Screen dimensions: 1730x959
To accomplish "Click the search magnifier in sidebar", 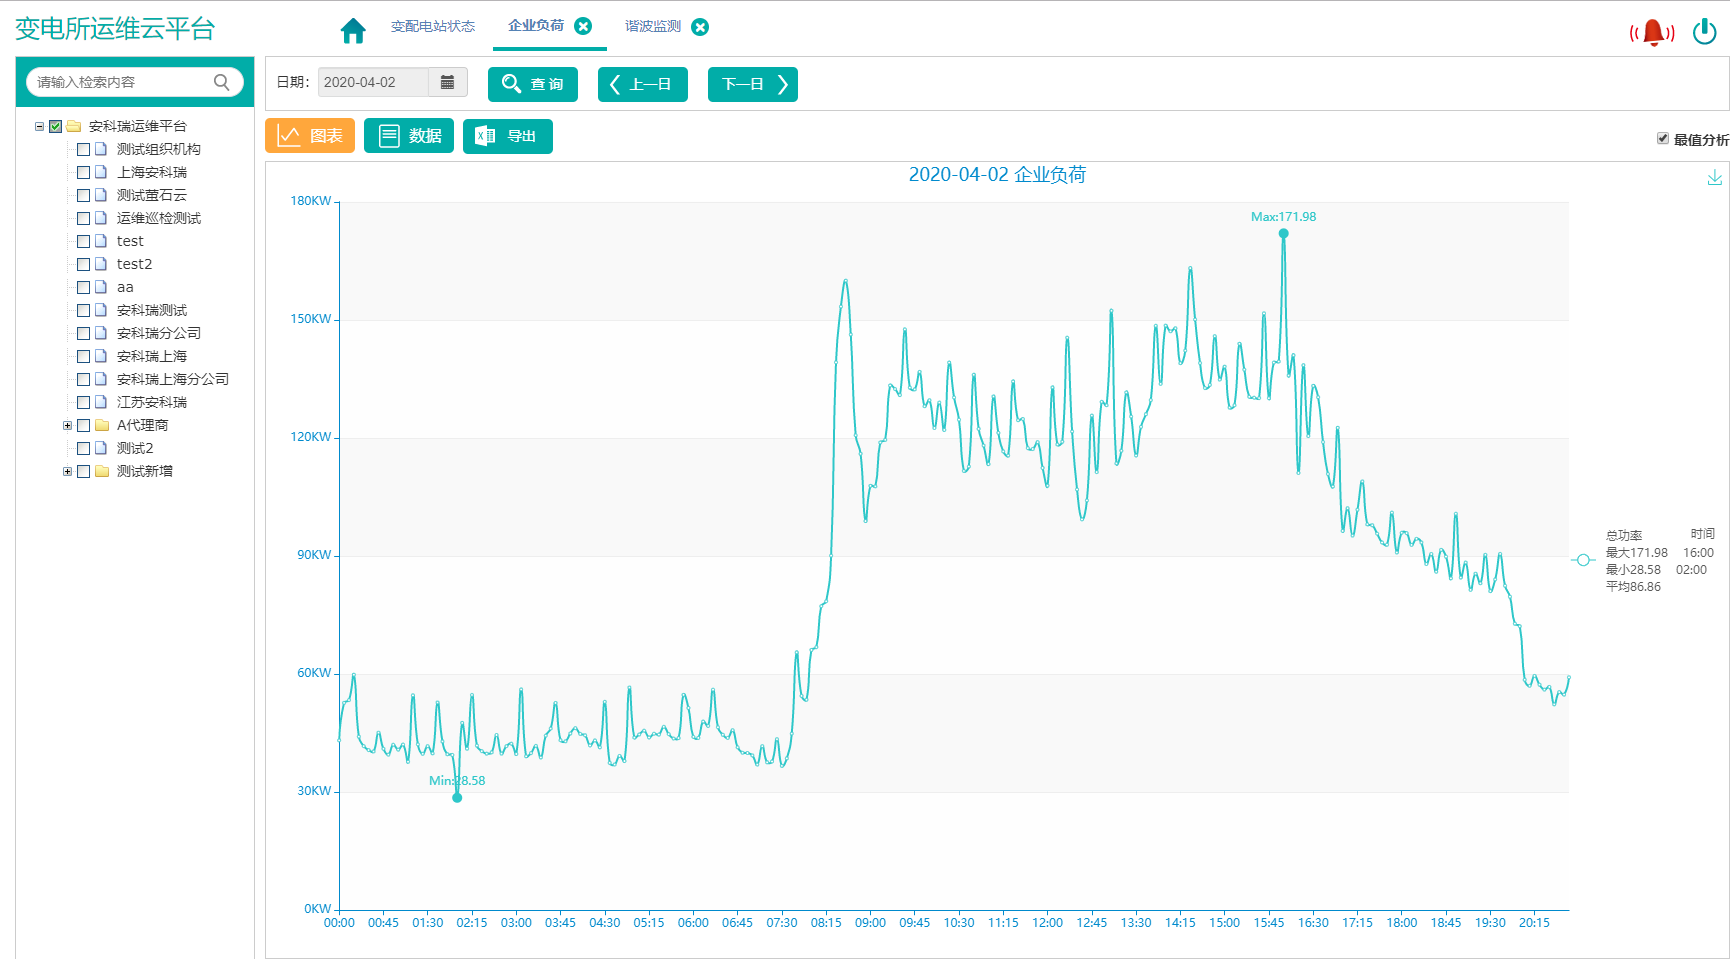I will click(x=222, y=82).
